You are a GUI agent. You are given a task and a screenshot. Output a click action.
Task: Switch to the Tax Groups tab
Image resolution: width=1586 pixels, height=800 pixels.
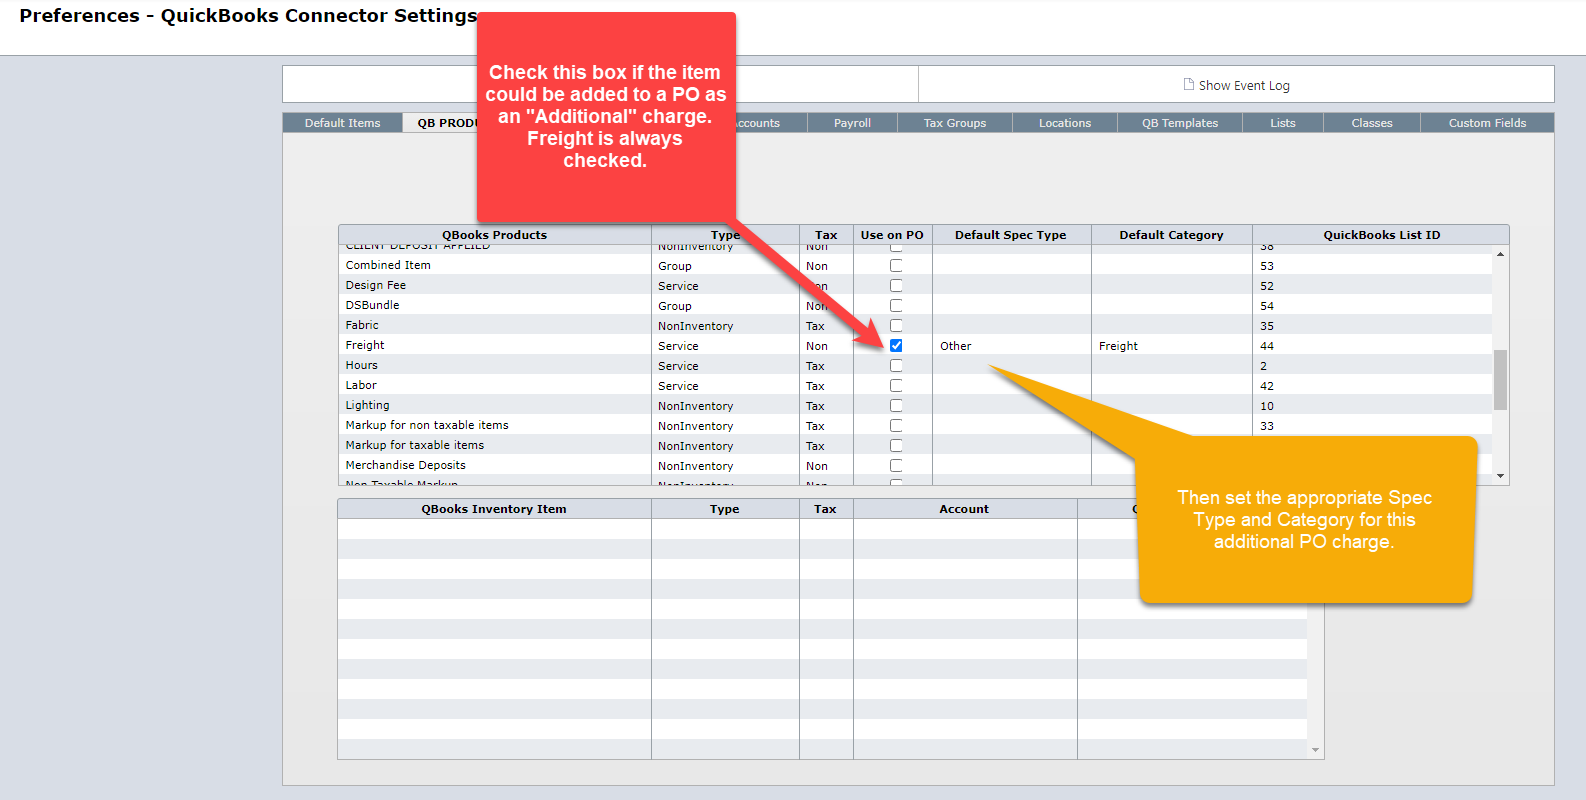954,123
